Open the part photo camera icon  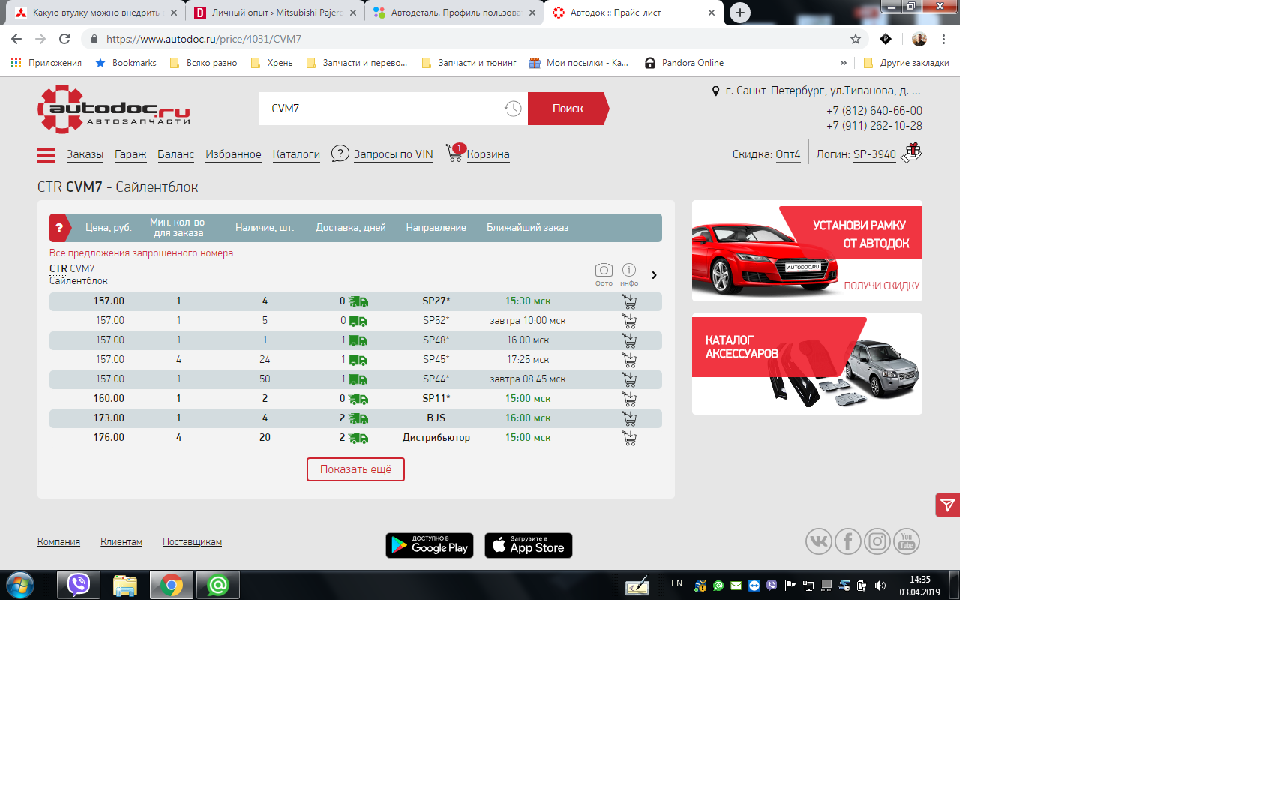point(603,271)
